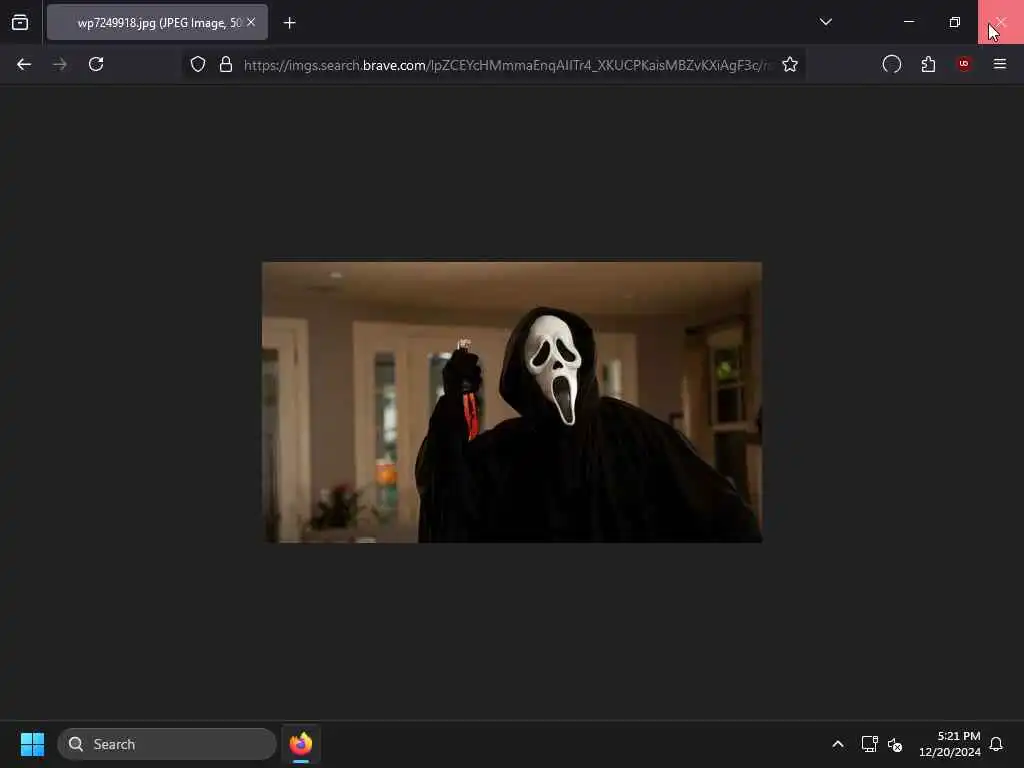
Task: Open clock showing 5:21 PM
Action: [950, 744]
